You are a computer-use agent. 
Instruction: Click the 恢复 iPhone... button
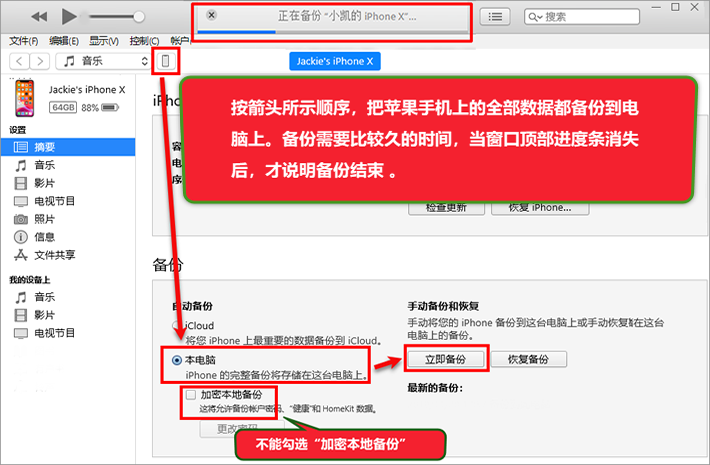pyautogui.click(x=540, y=208)
